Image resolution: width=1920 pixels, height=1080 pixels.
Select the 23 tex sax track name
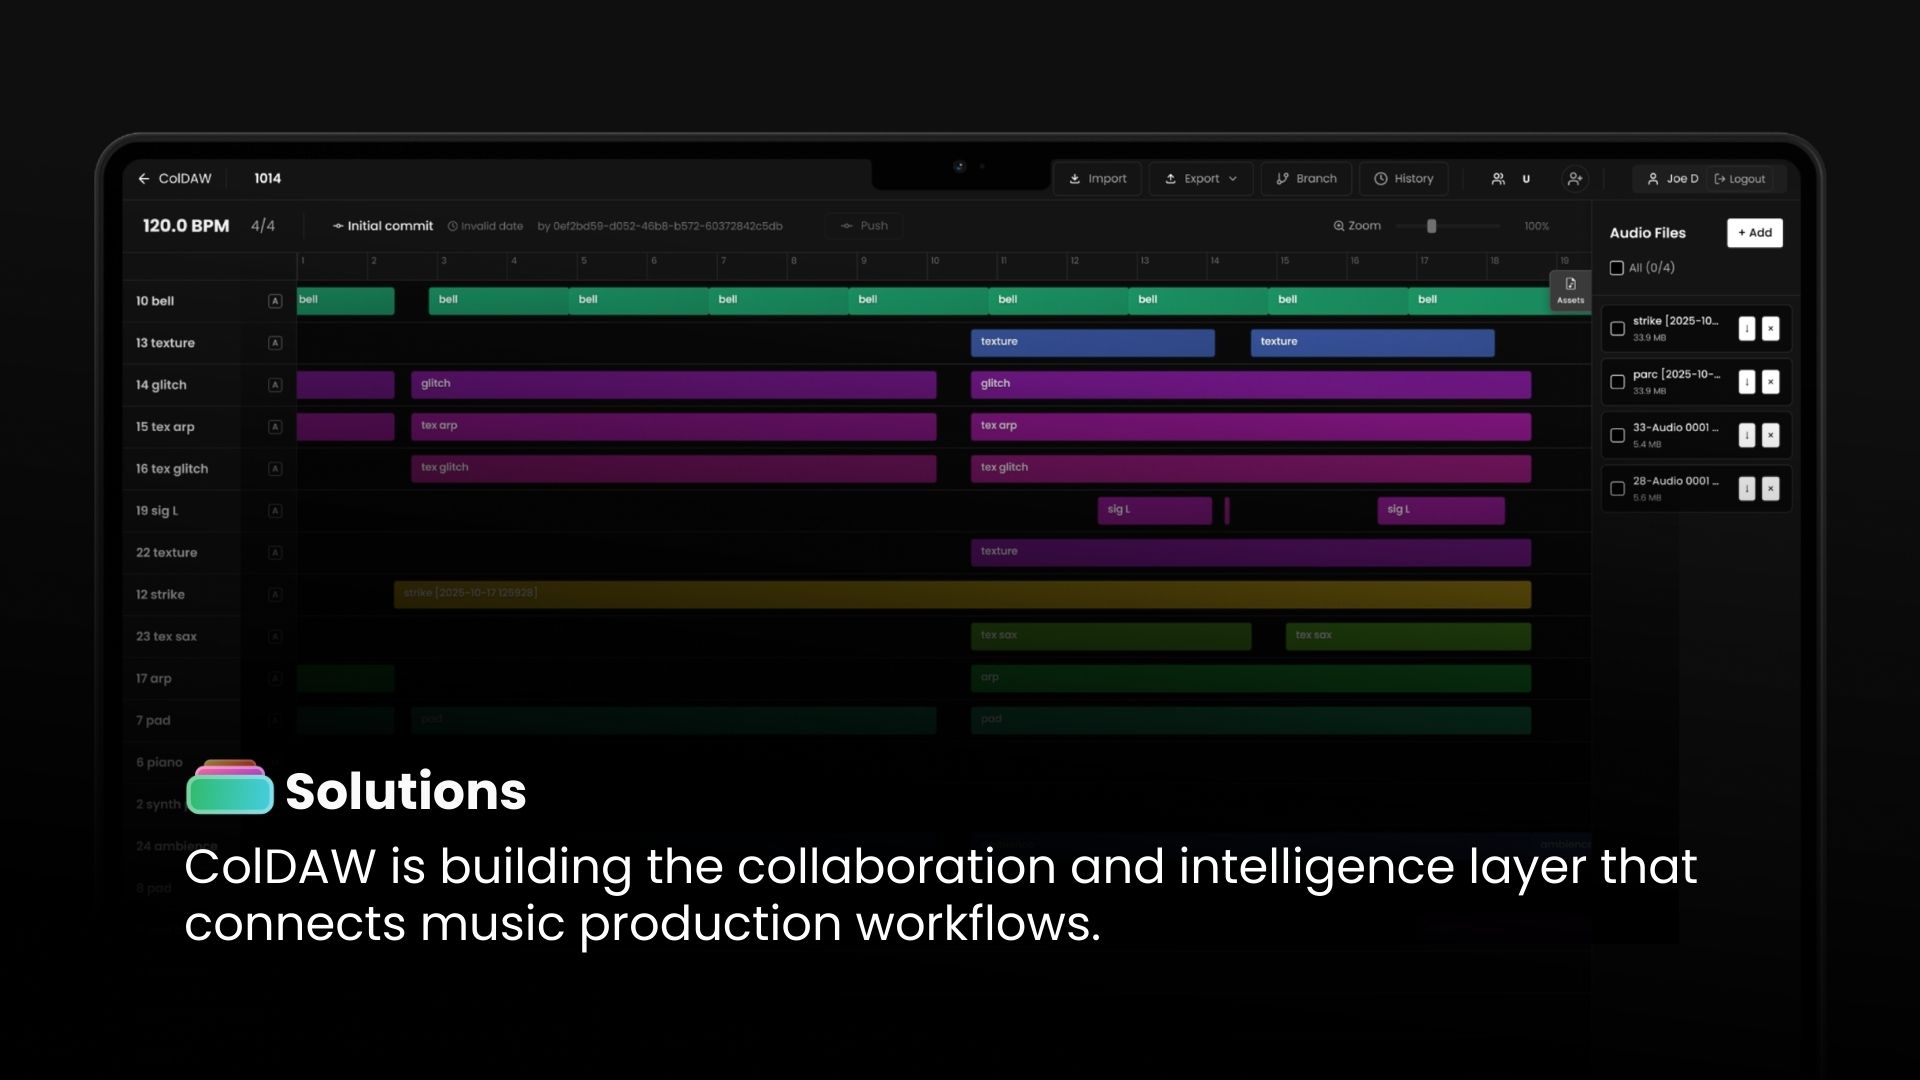166,637
